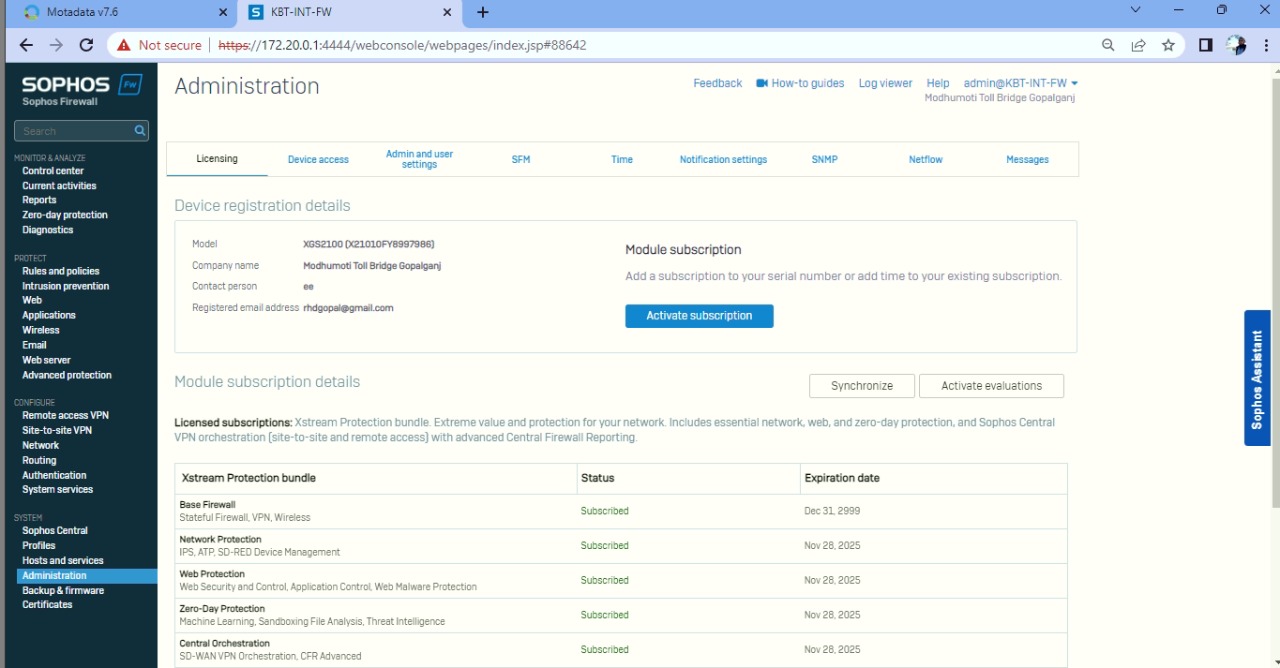Screen dimensions: 1280x668
Task: Open Intrusion prevention in sidebar
Action: click(66, 286)
